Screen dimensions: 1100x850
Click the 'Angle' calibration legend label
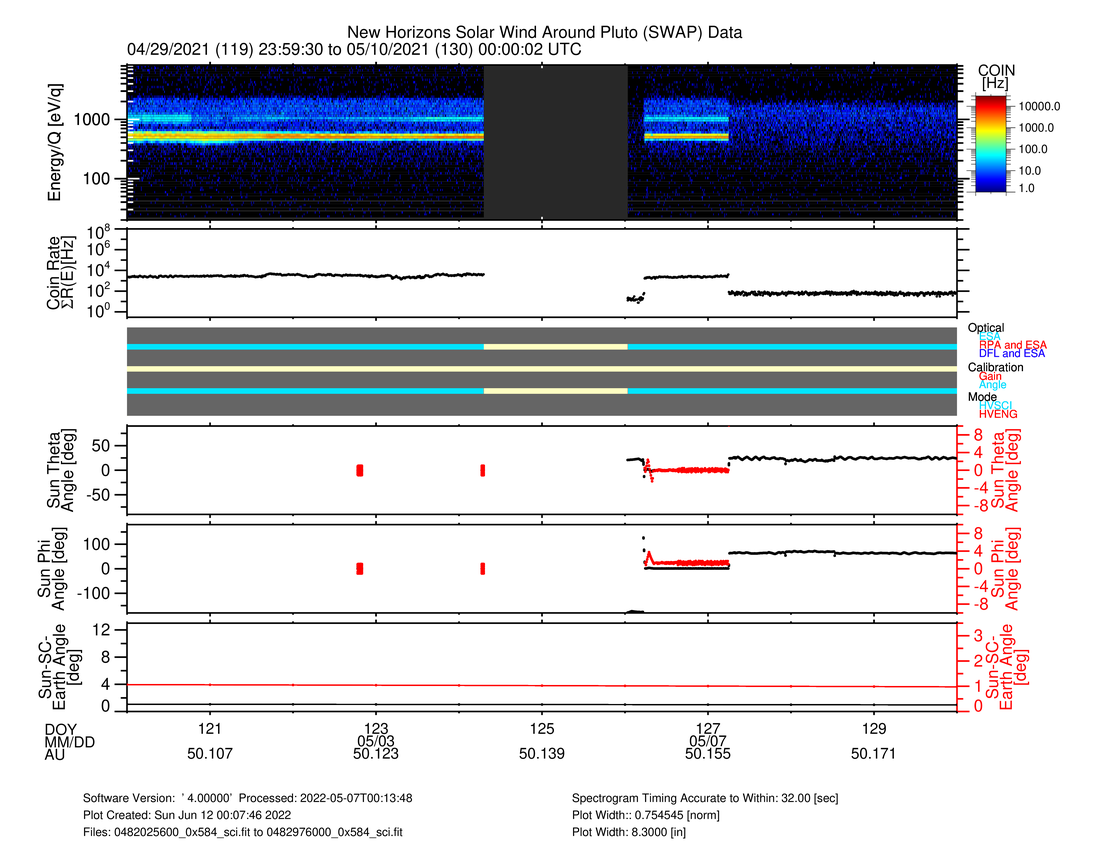993,385
